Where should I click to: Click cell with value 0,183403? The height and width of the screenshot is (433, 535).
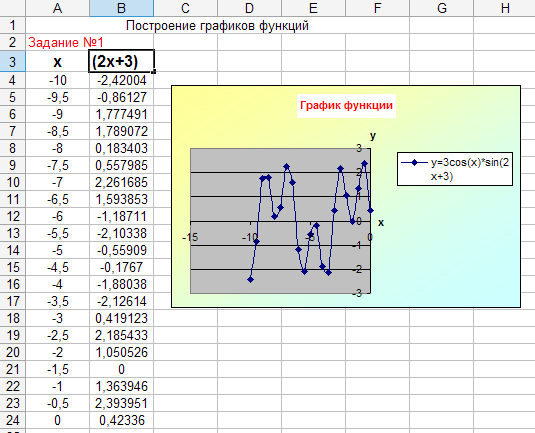pyautogui.click(x=121, y=148)
